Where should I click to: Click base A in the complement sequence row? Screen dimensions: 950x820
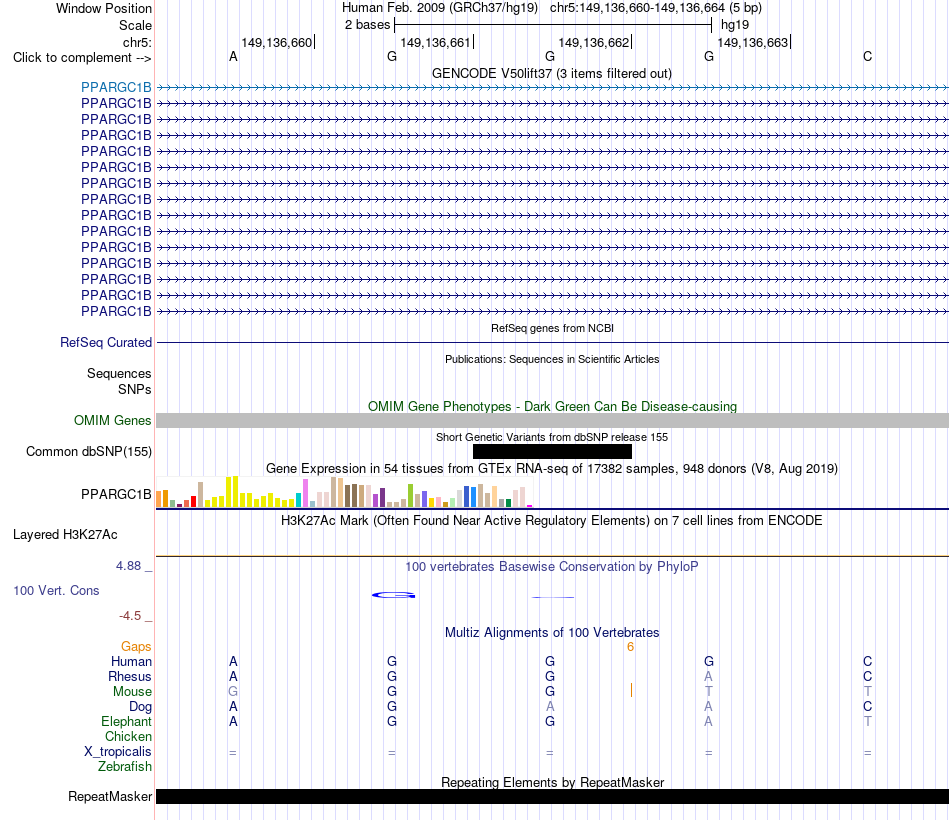233,56
